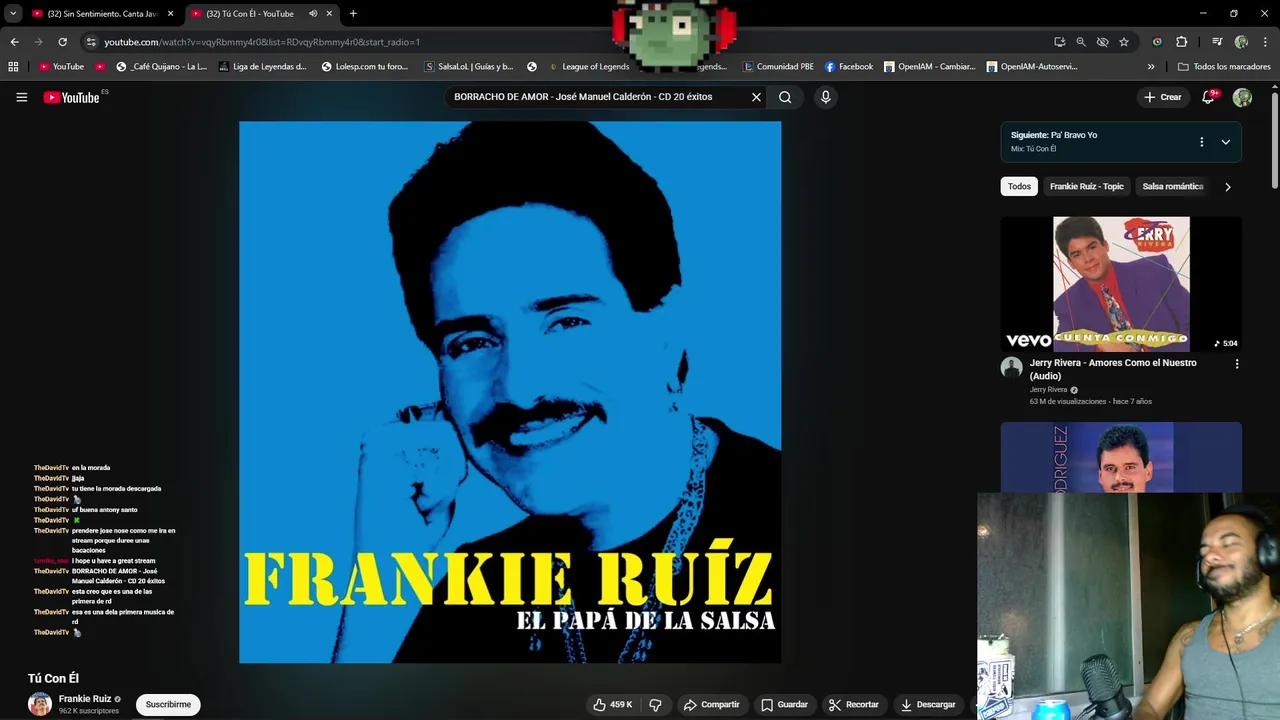Screen dimensions: 1280x720
Task: Visit the Jerry Rivera channel avatar
Action: (x=1012, y=367)
